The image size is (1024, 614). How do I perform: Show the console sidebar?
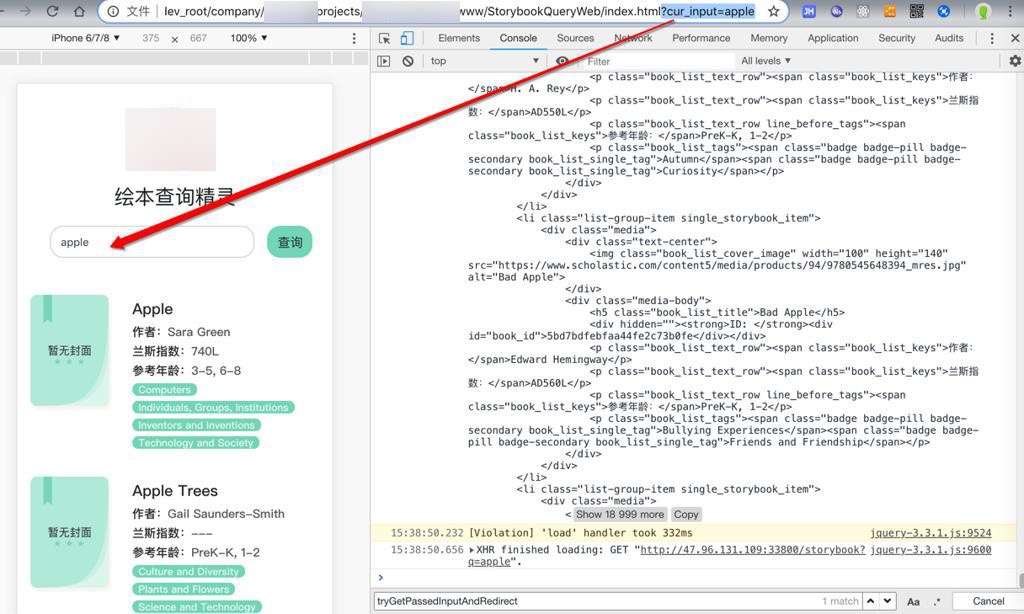pyautogui.click(x=384, y=61)
